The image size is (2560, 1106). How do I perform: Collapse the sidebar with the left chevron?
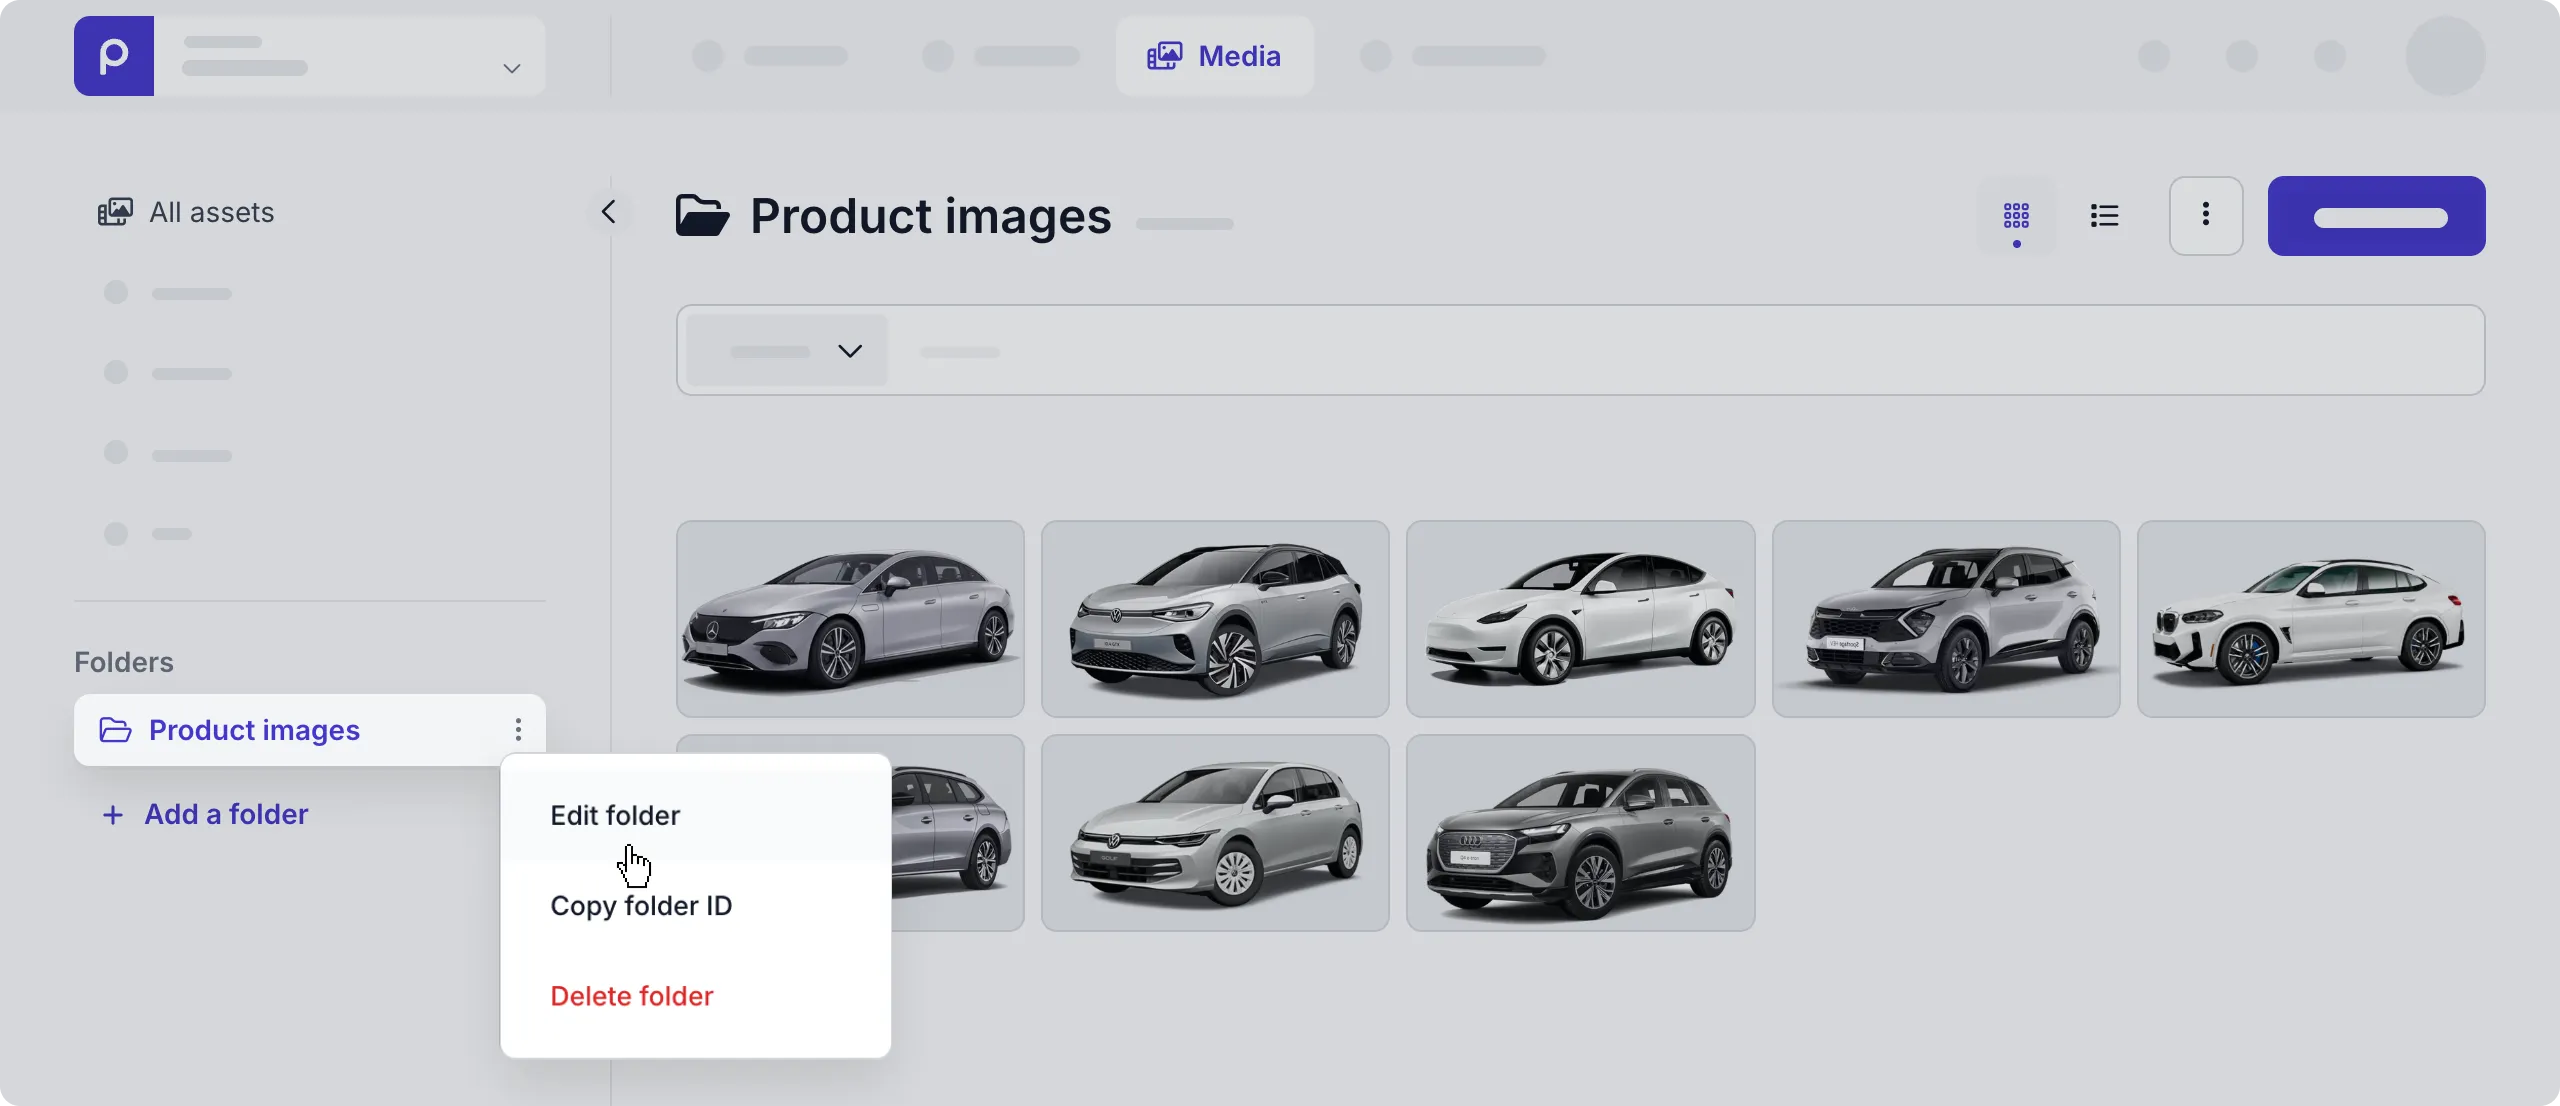click(x=608, y=212)
